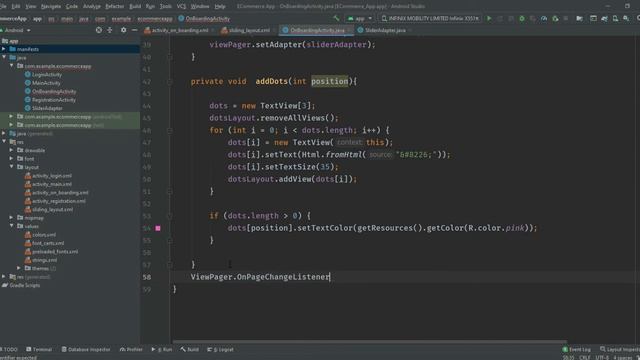The height and width of the screenshot is (360, 640).
Task: Click the Expand All icon in project panel
Action: pyautogui.click(x=110, y=30)
